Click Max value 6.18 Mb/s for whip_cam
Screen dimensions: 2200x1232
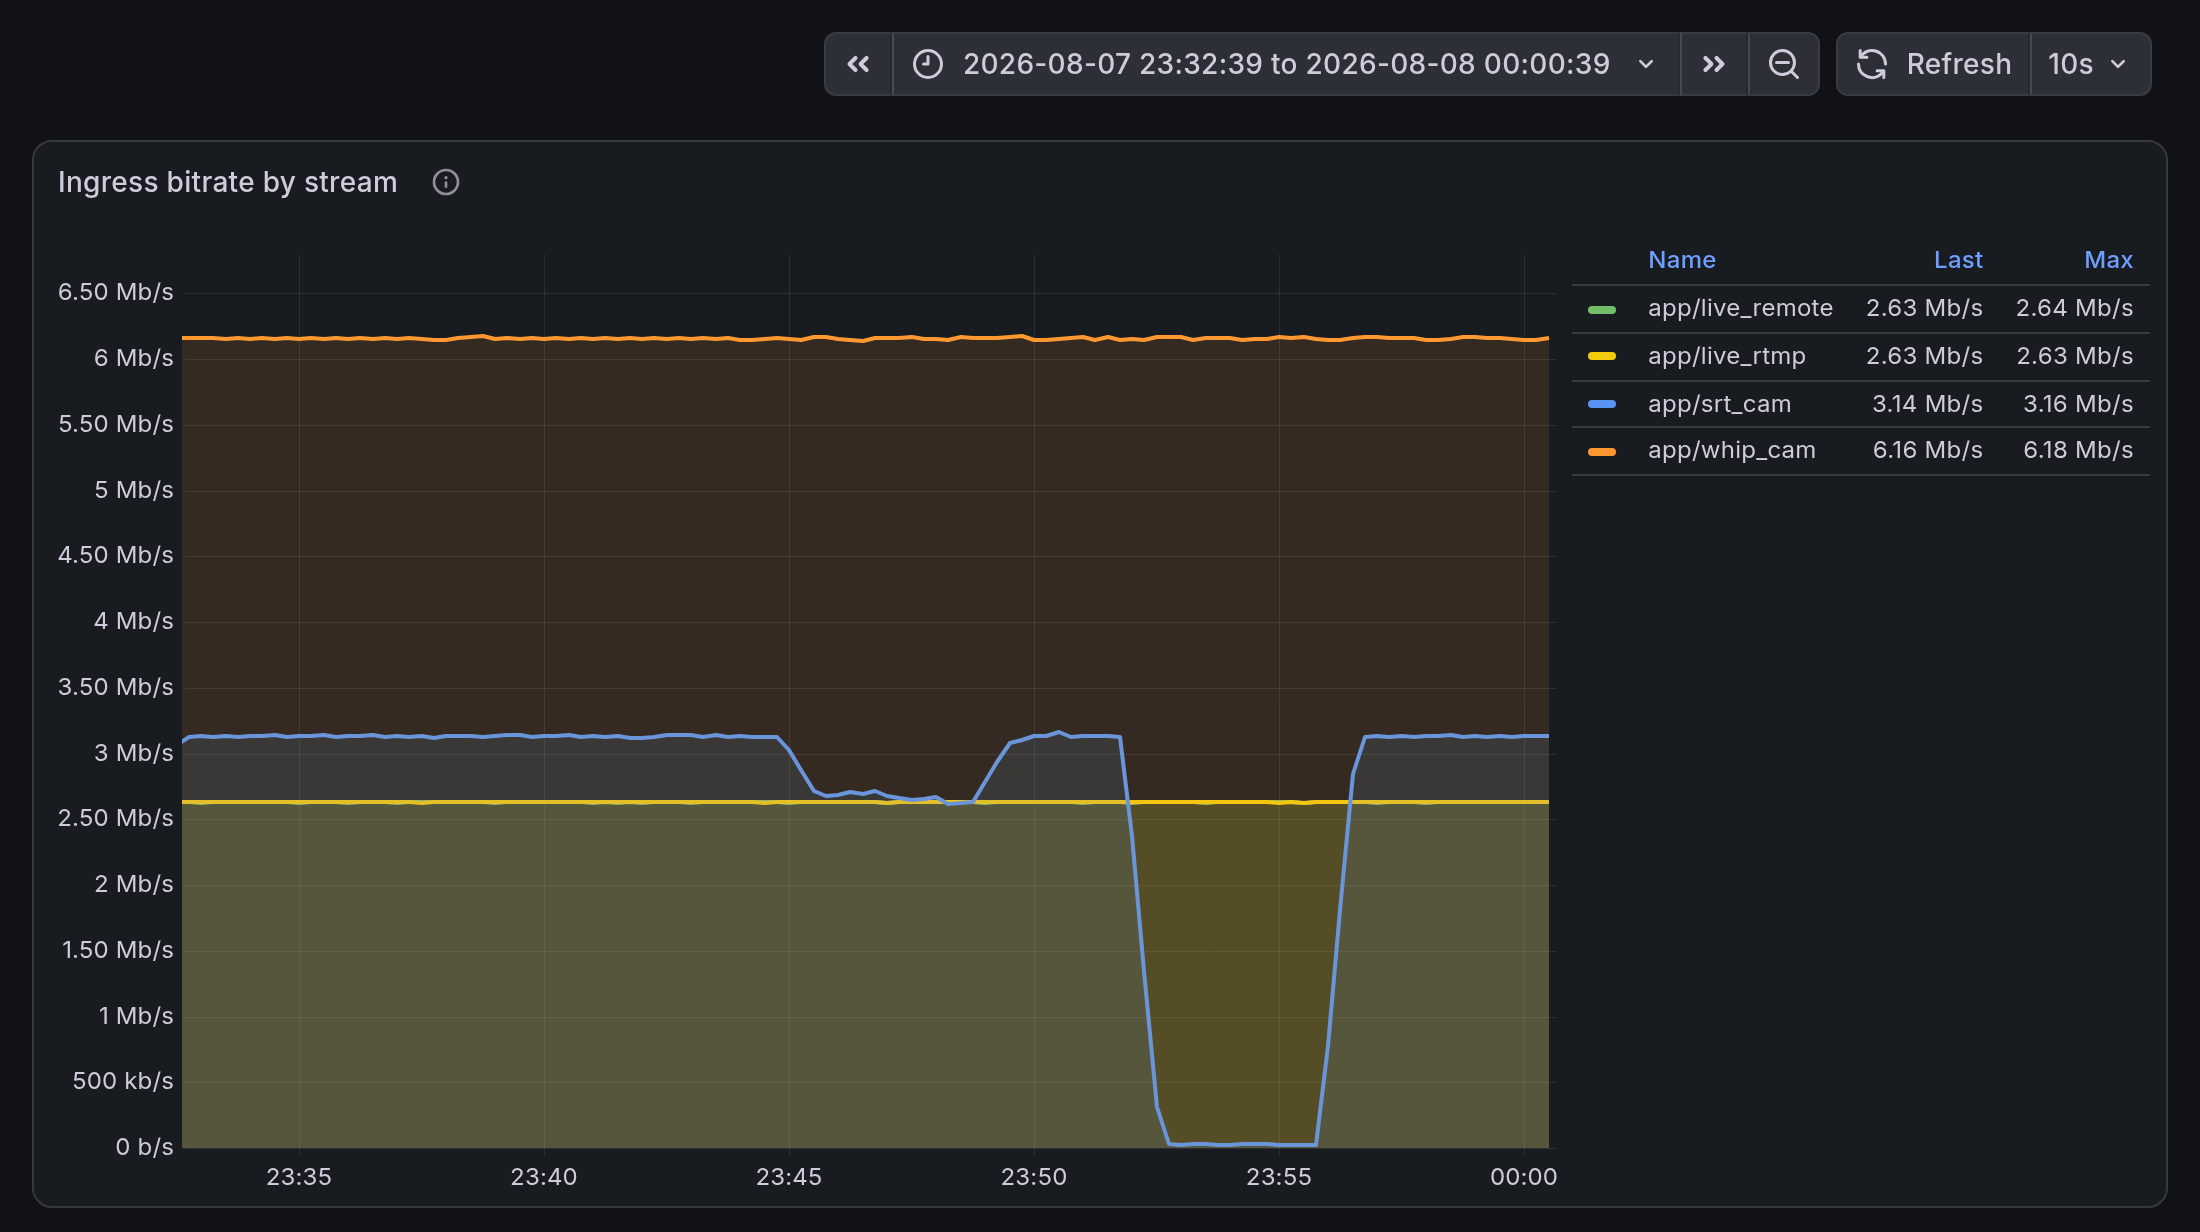tap(2078, 450)
